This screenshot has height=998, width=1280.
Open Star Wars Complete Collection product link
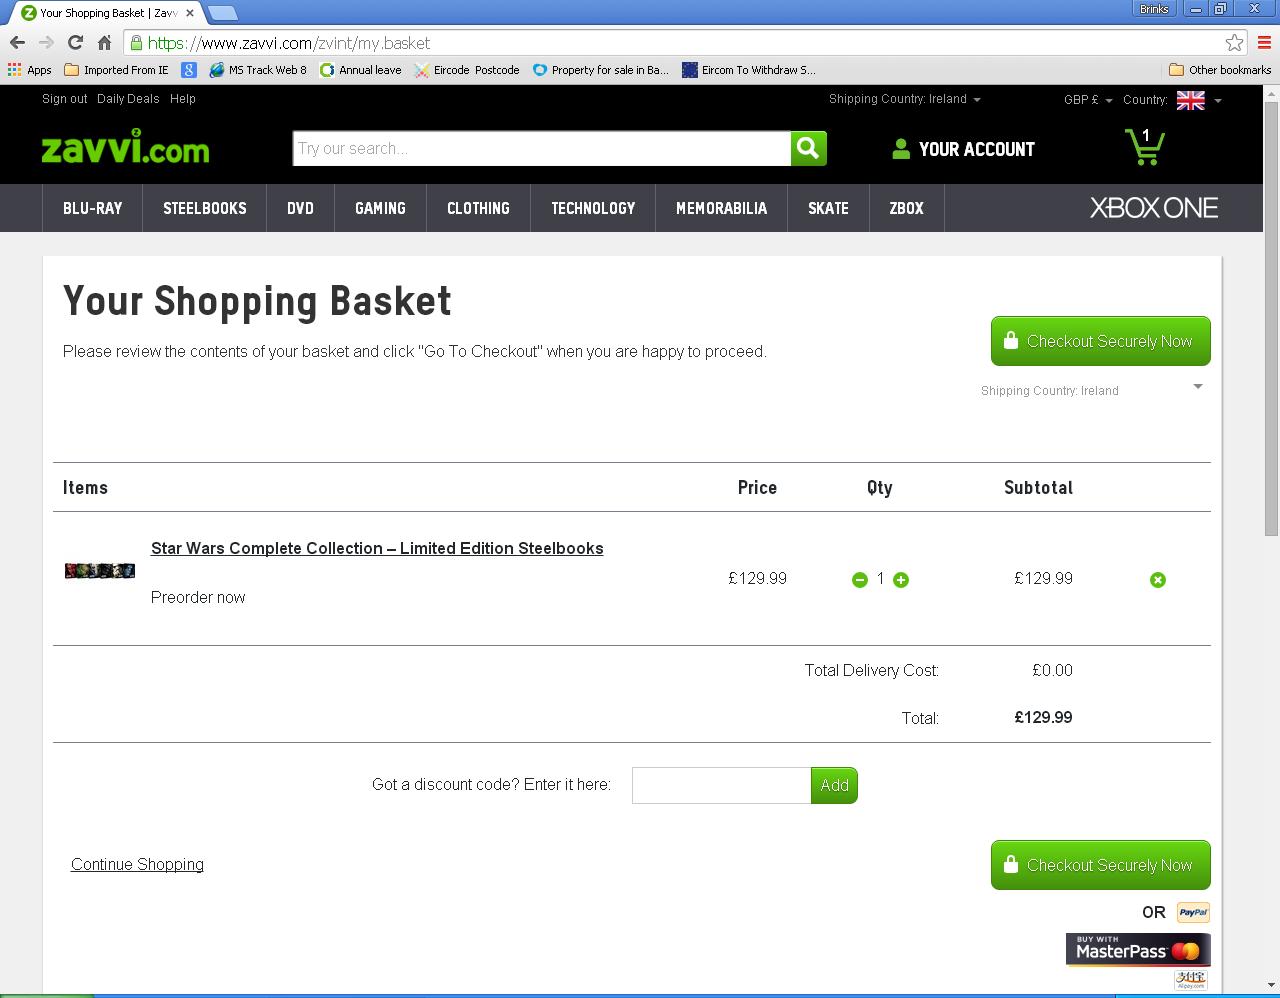377,548
